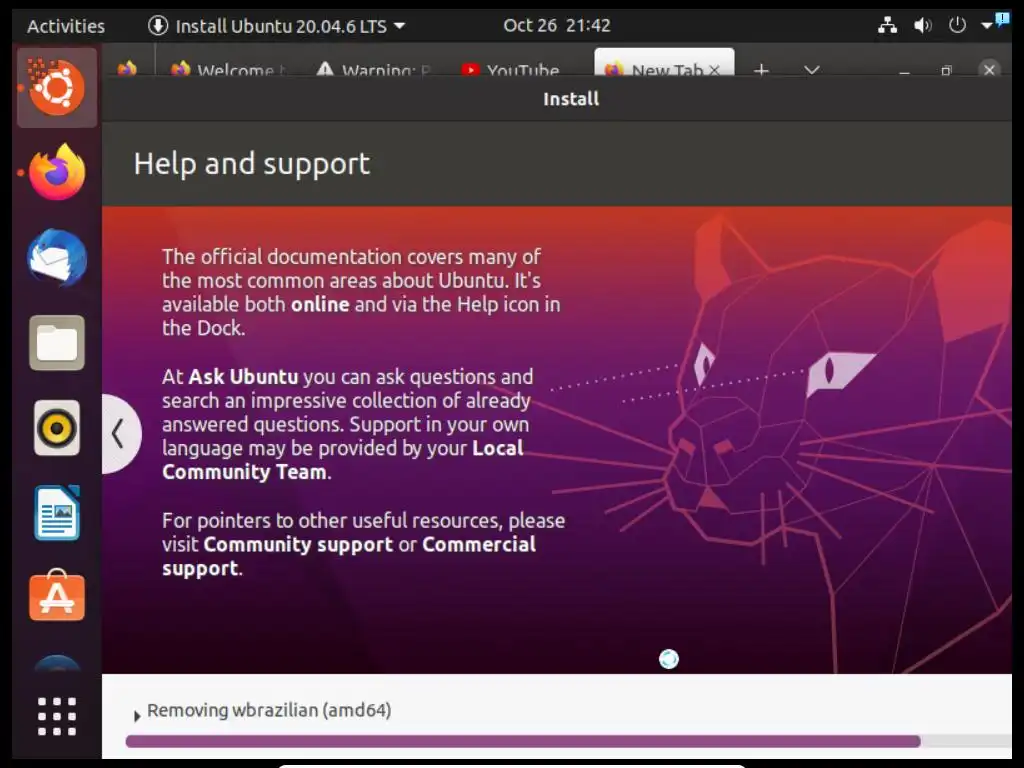Open Firefox from the dock
This screenshot has width=1024, height=768.
point(57,172)
